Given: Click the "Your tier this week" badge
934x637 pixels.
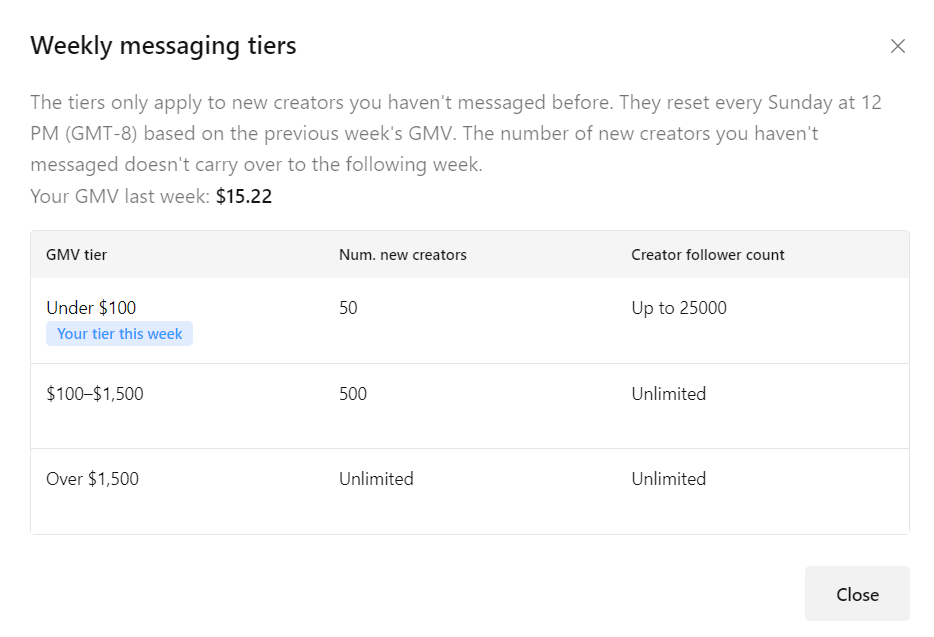Looking at the screenshot, I should click(x=119, y=334).
